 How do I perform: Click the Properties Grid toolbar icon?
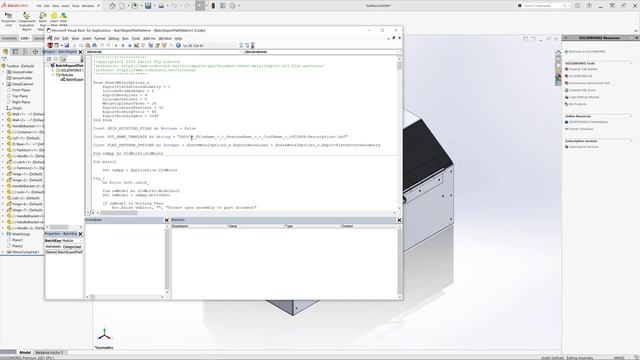click(8, 19)
